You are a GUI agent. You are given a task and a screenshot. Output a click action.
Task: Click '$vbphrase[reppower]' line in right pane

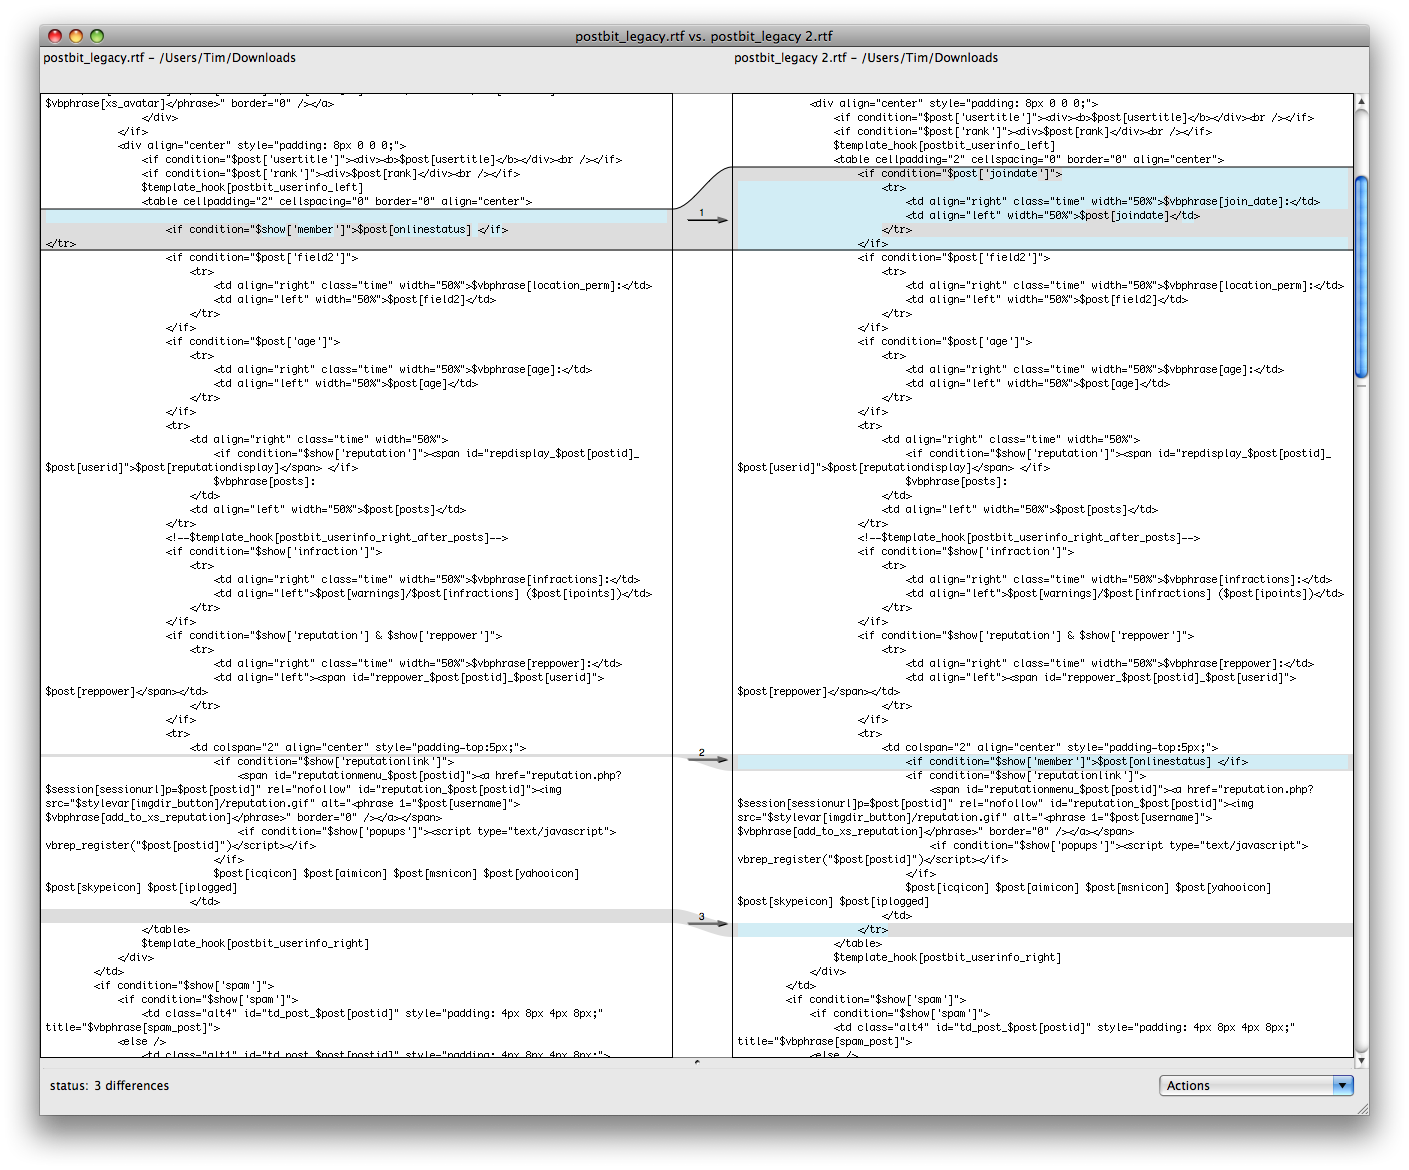1110,663
